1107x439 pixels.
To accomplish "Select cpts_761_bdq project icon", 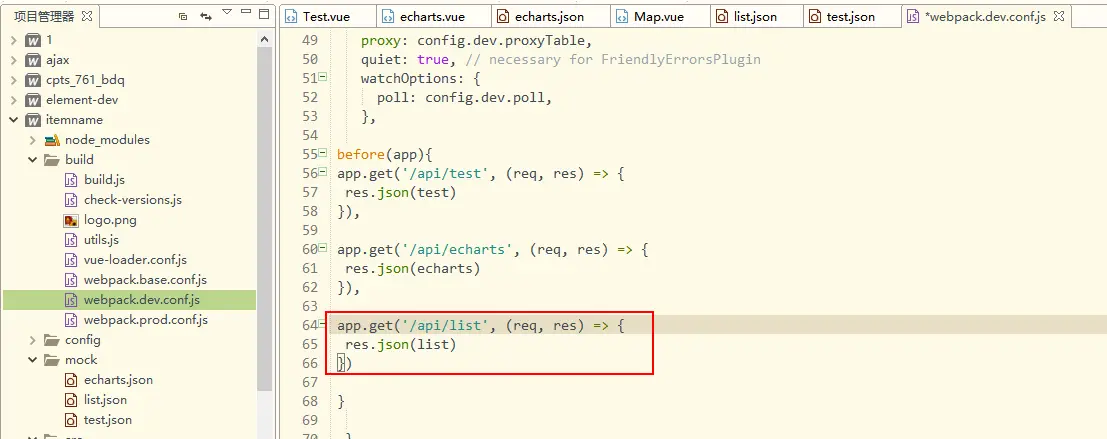I will point(33,80).
